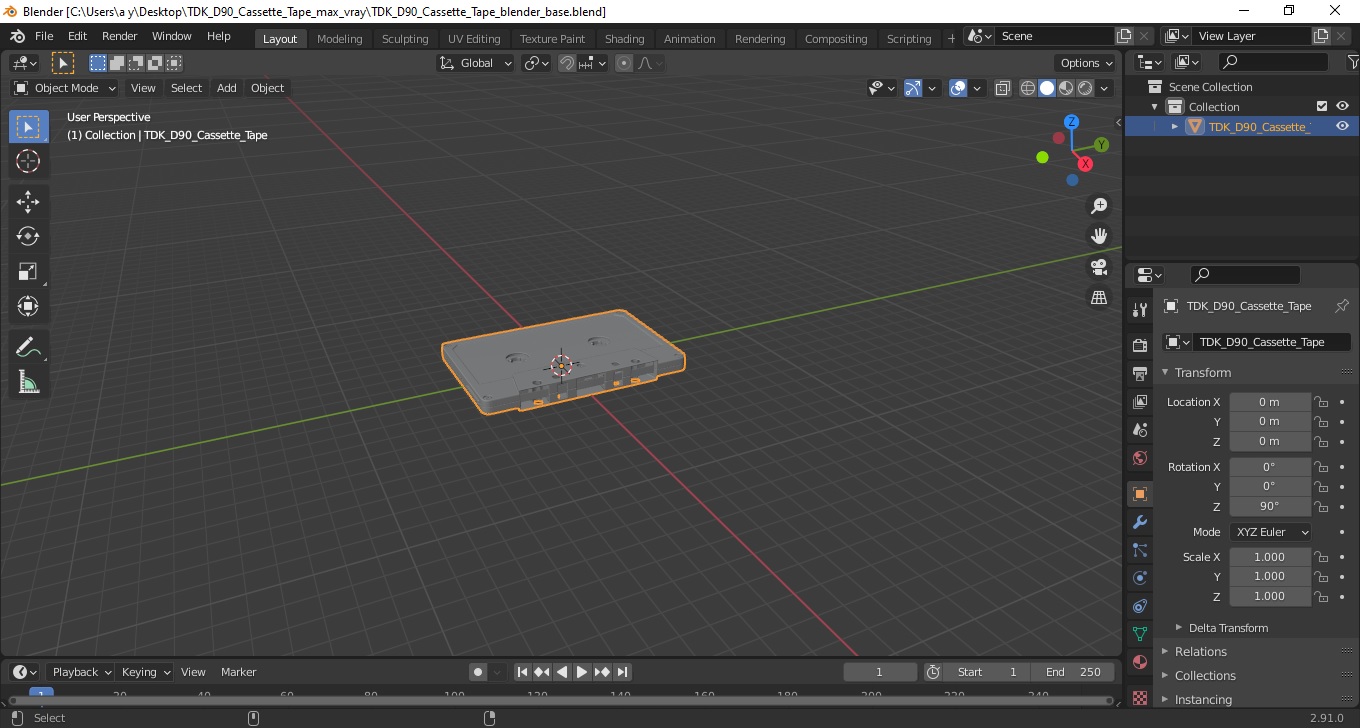Select the Cursor tool in toolbar
The height and width of the screenshot is (728, 1360).
[x=28, y=161]
